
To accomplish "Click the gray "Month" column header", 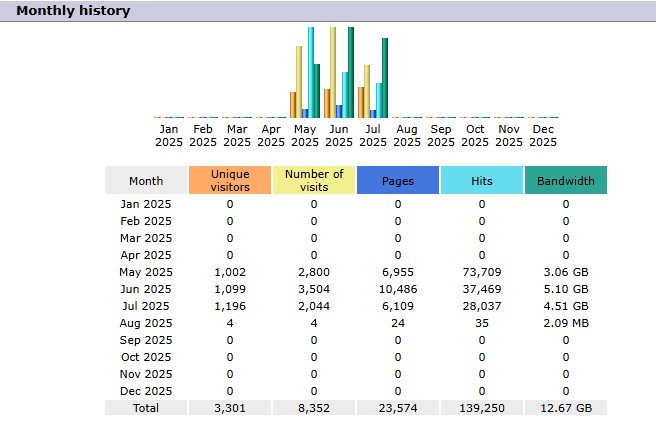I will click(x=146, y=181).
